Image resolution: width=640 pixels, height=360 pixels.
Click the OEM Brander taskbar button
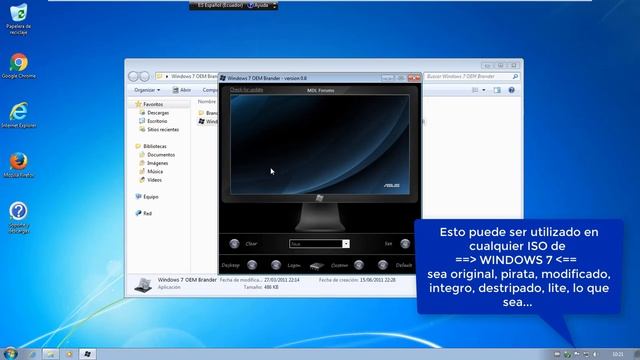pos(87,354)
